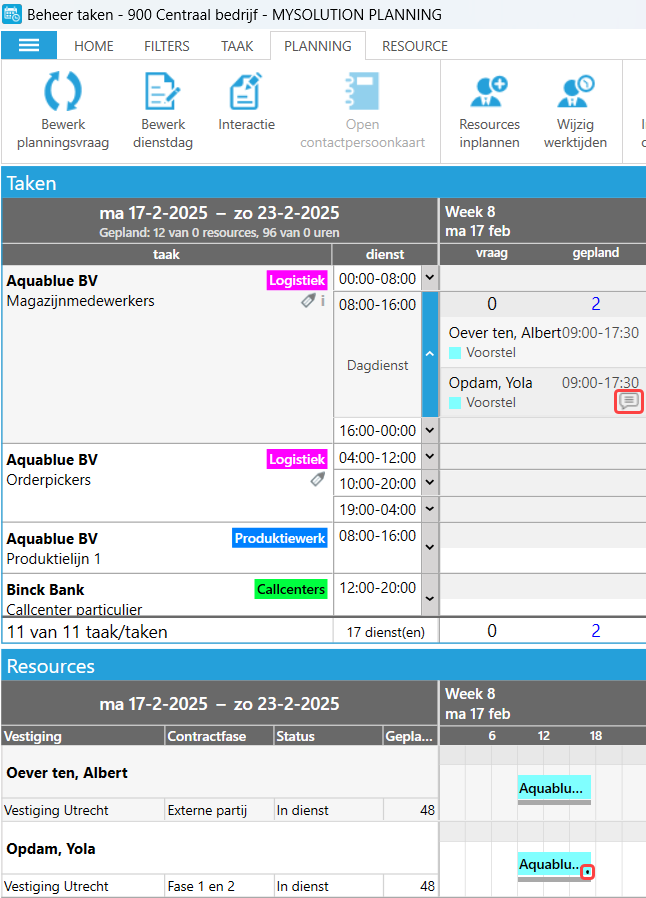Switch to the FILTERS ribbon tab
This screenshot has width=646, height=898.
click(x=167, y=46)
